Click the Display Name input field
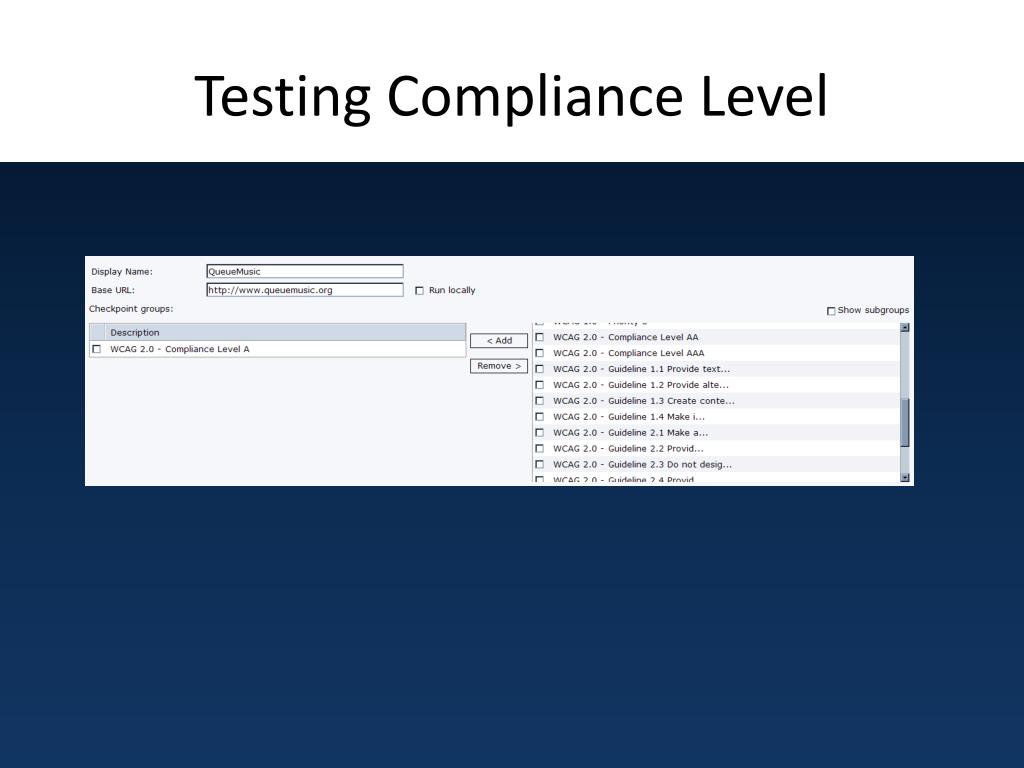This screenshot has height=768, width=1024. 305,272
